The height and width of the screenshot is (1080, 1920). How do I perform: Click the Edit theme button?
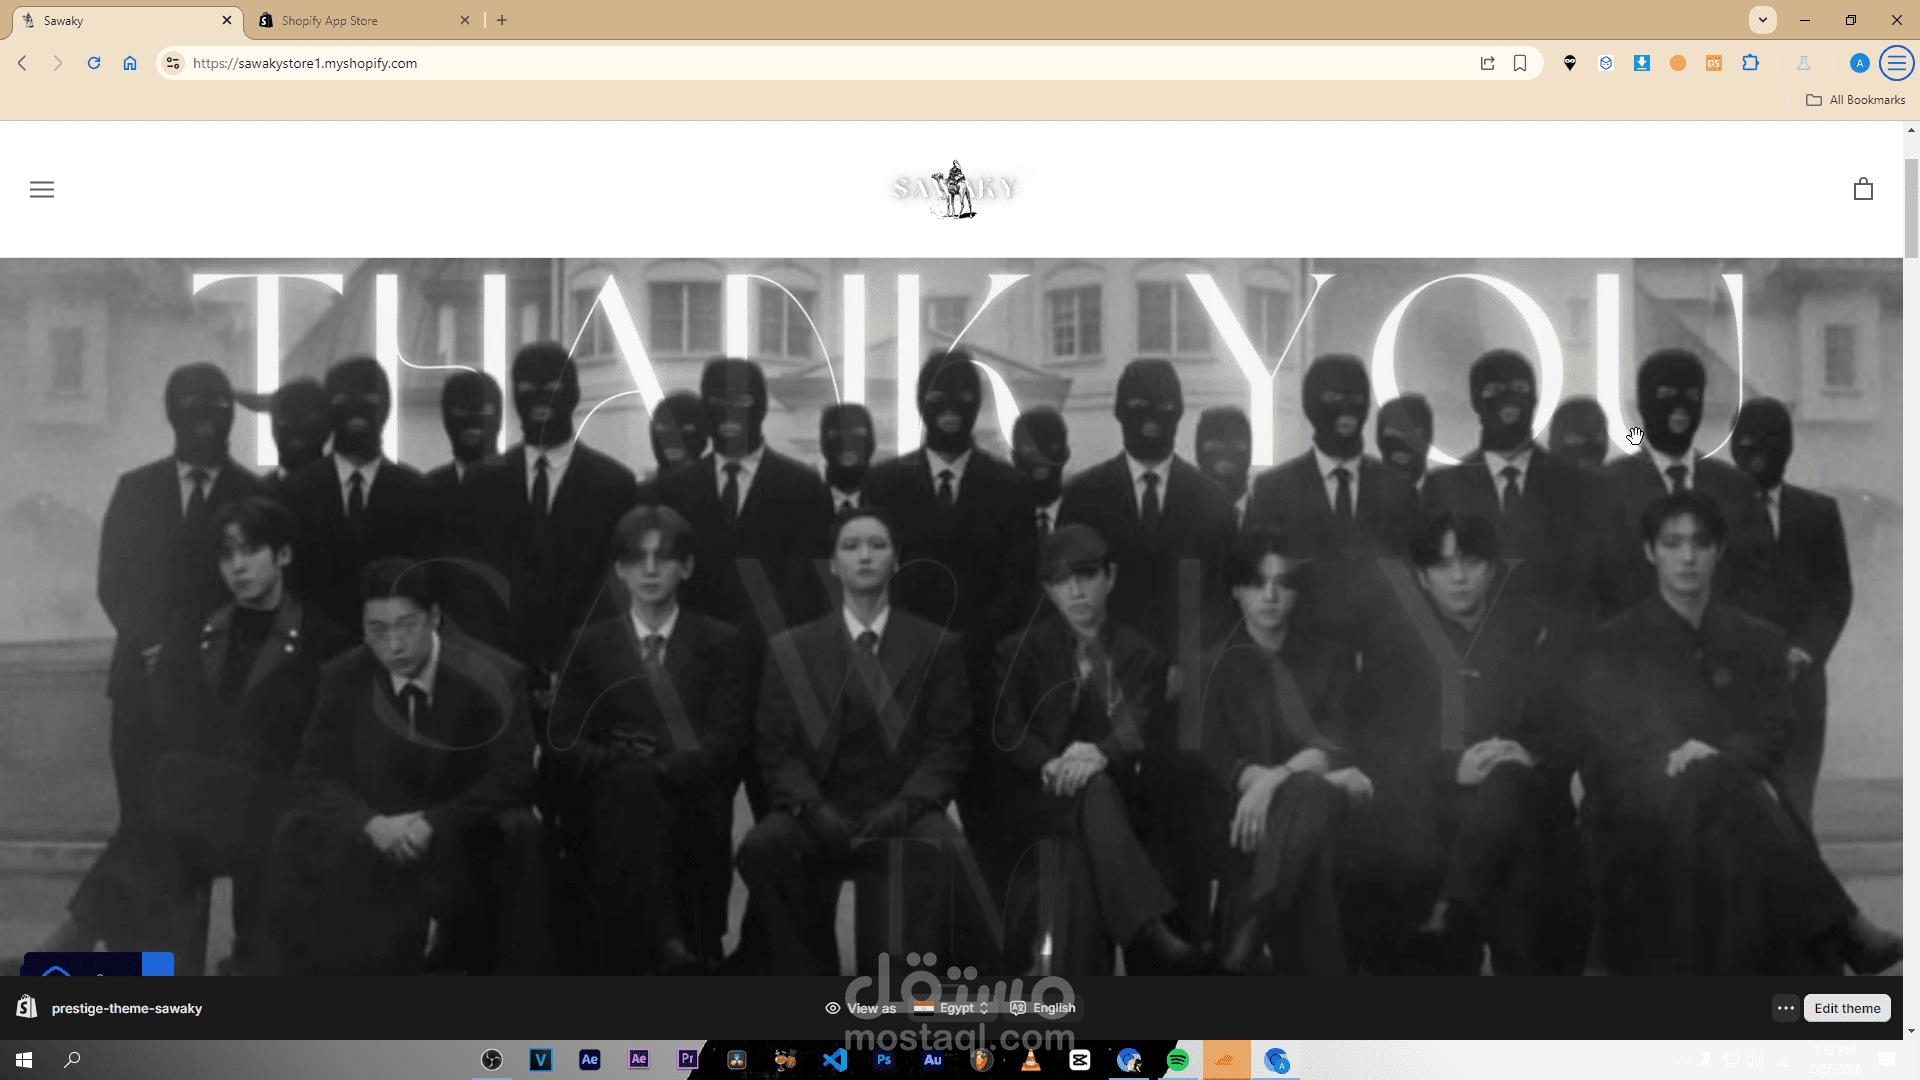[1846, 1007]
